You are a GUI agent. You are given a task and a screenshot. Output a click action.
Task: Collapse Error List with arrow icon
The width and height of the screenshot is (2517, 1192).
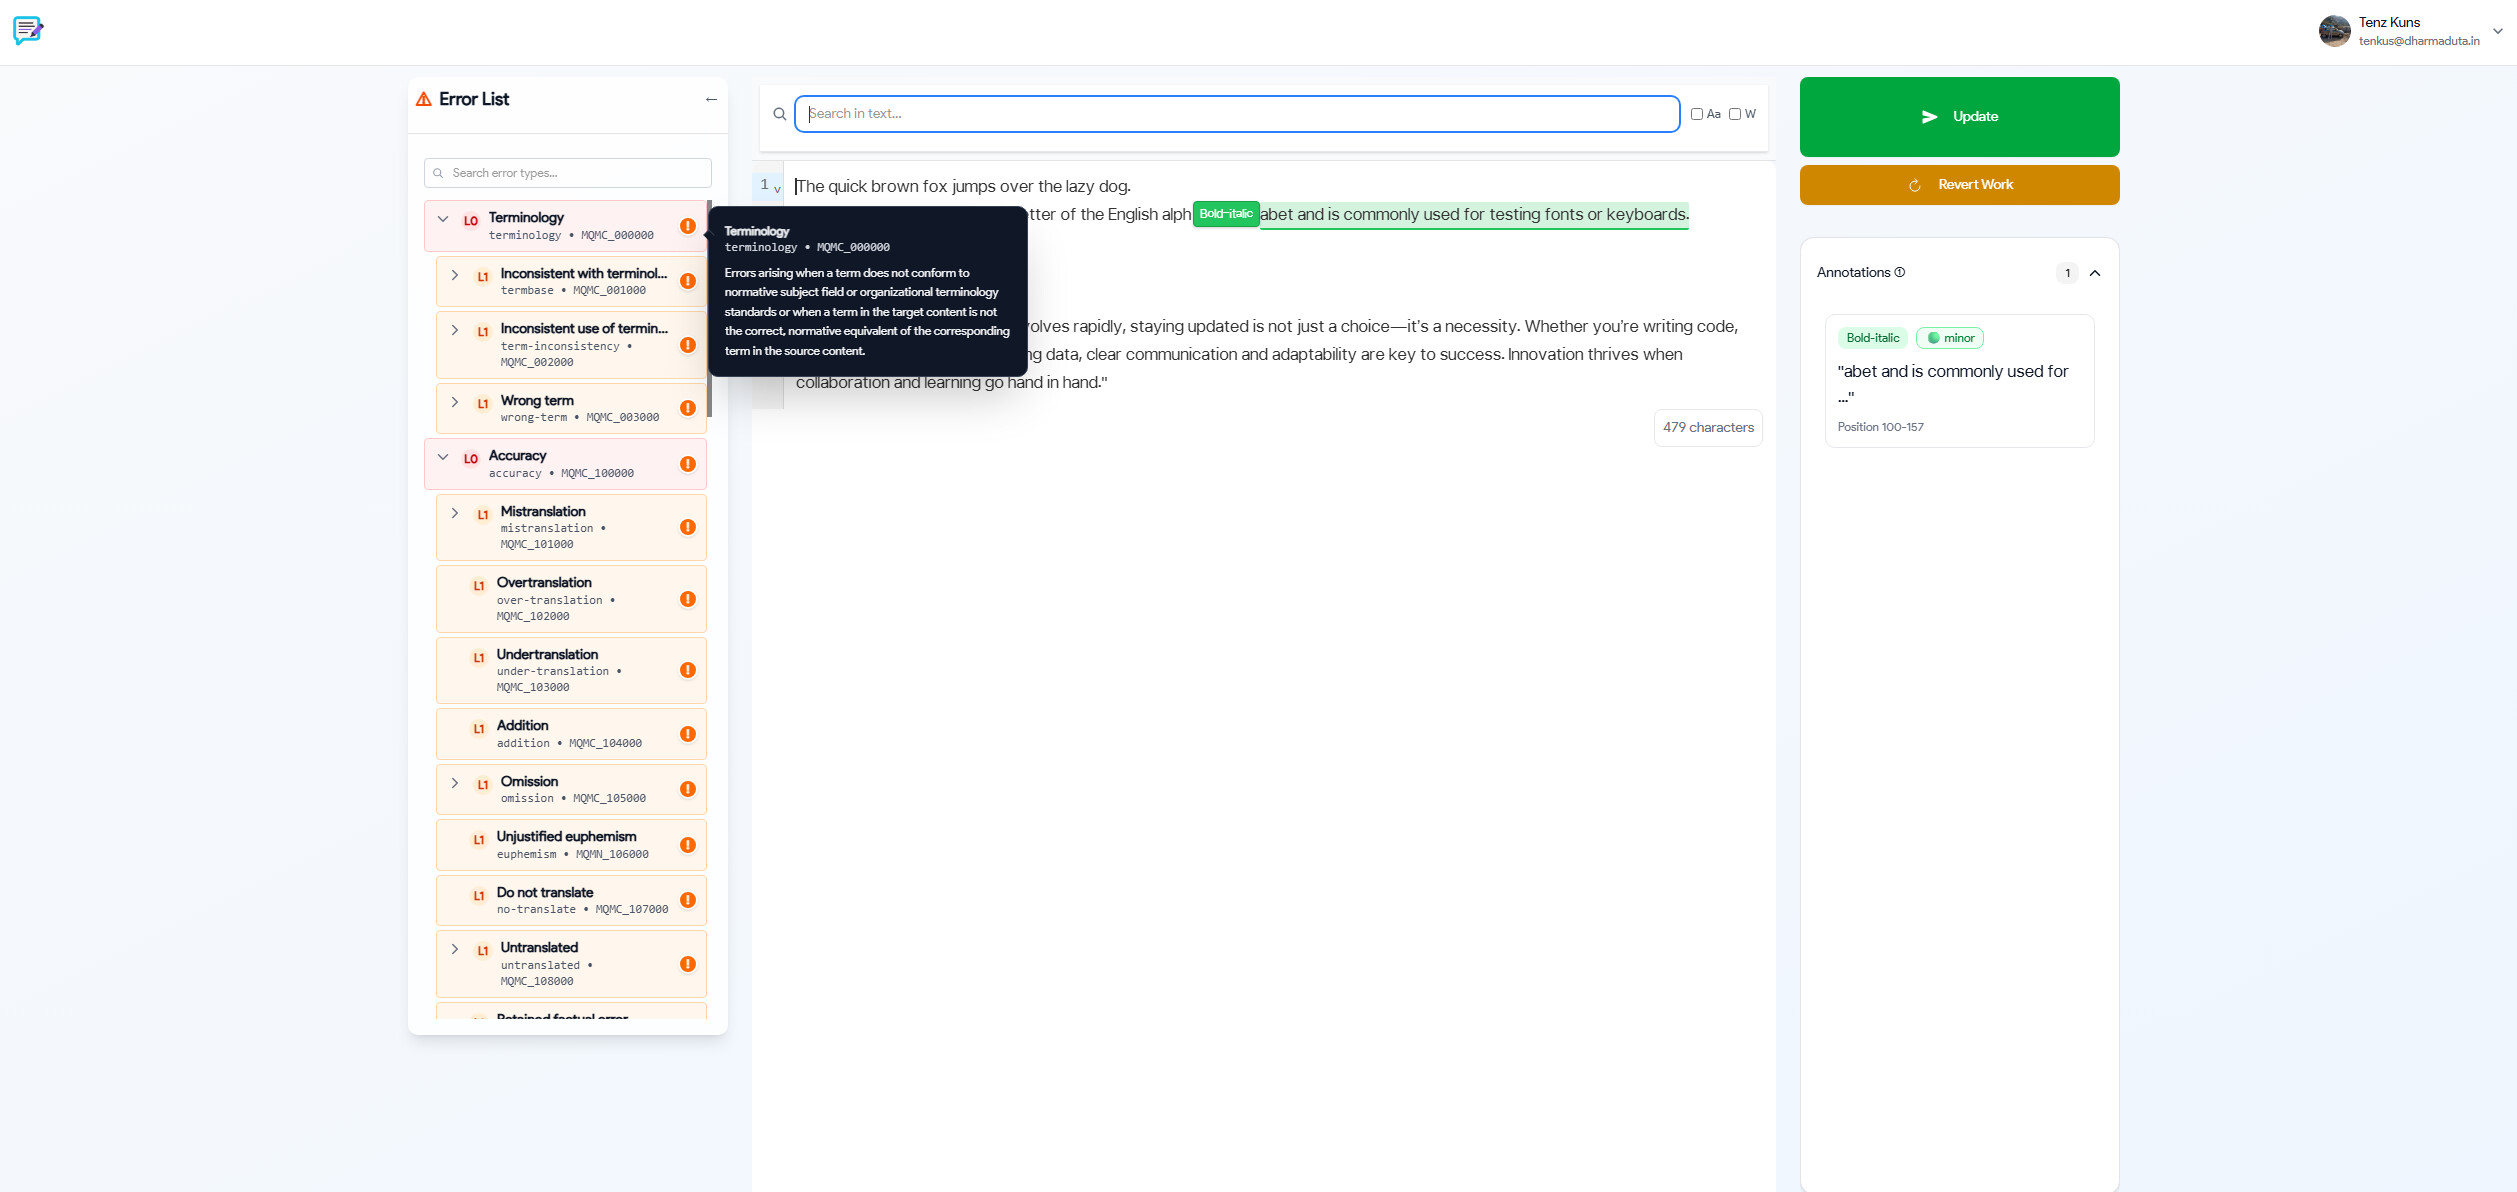pos(711,99)
